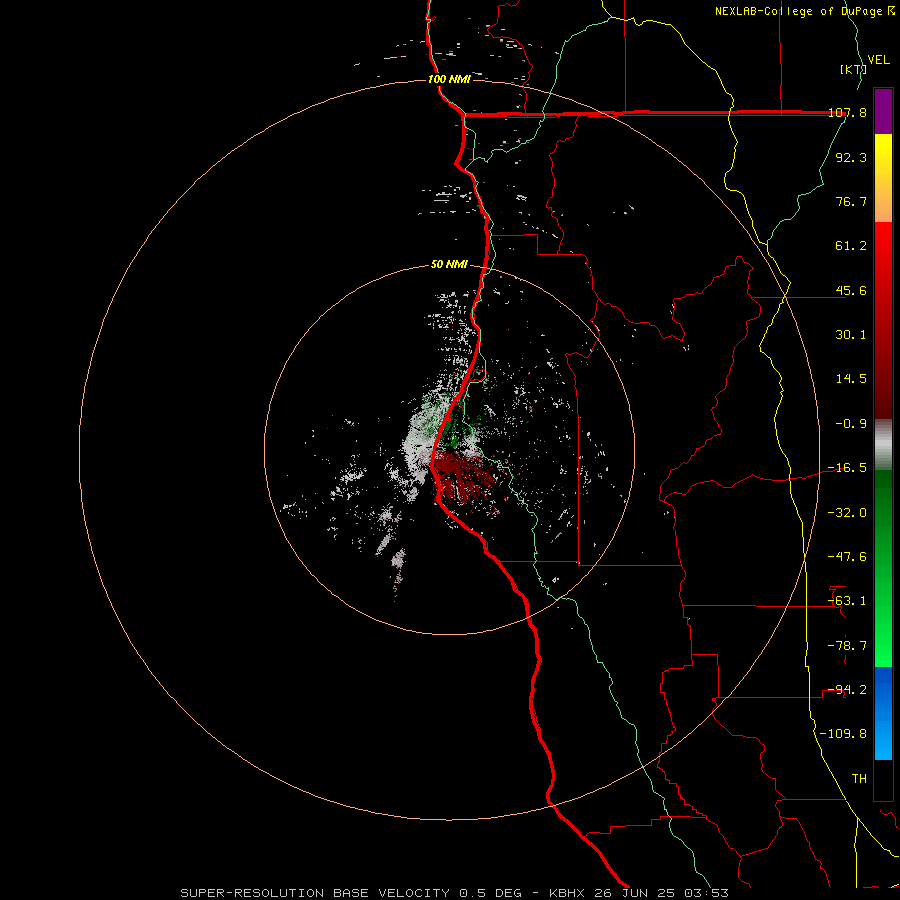Click the Super-Resolution Base Velocity caption
This screenshot has height=900, width=900.
coord(455,893)
